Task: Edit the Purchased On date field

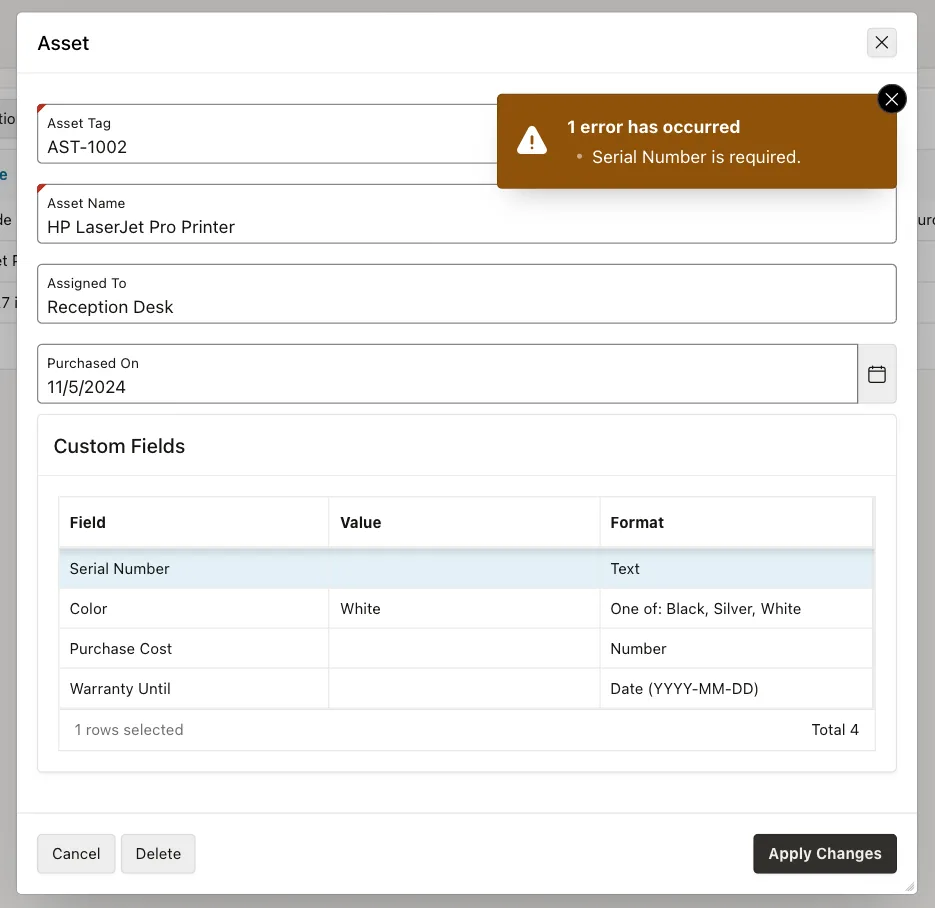Action: 447,374
